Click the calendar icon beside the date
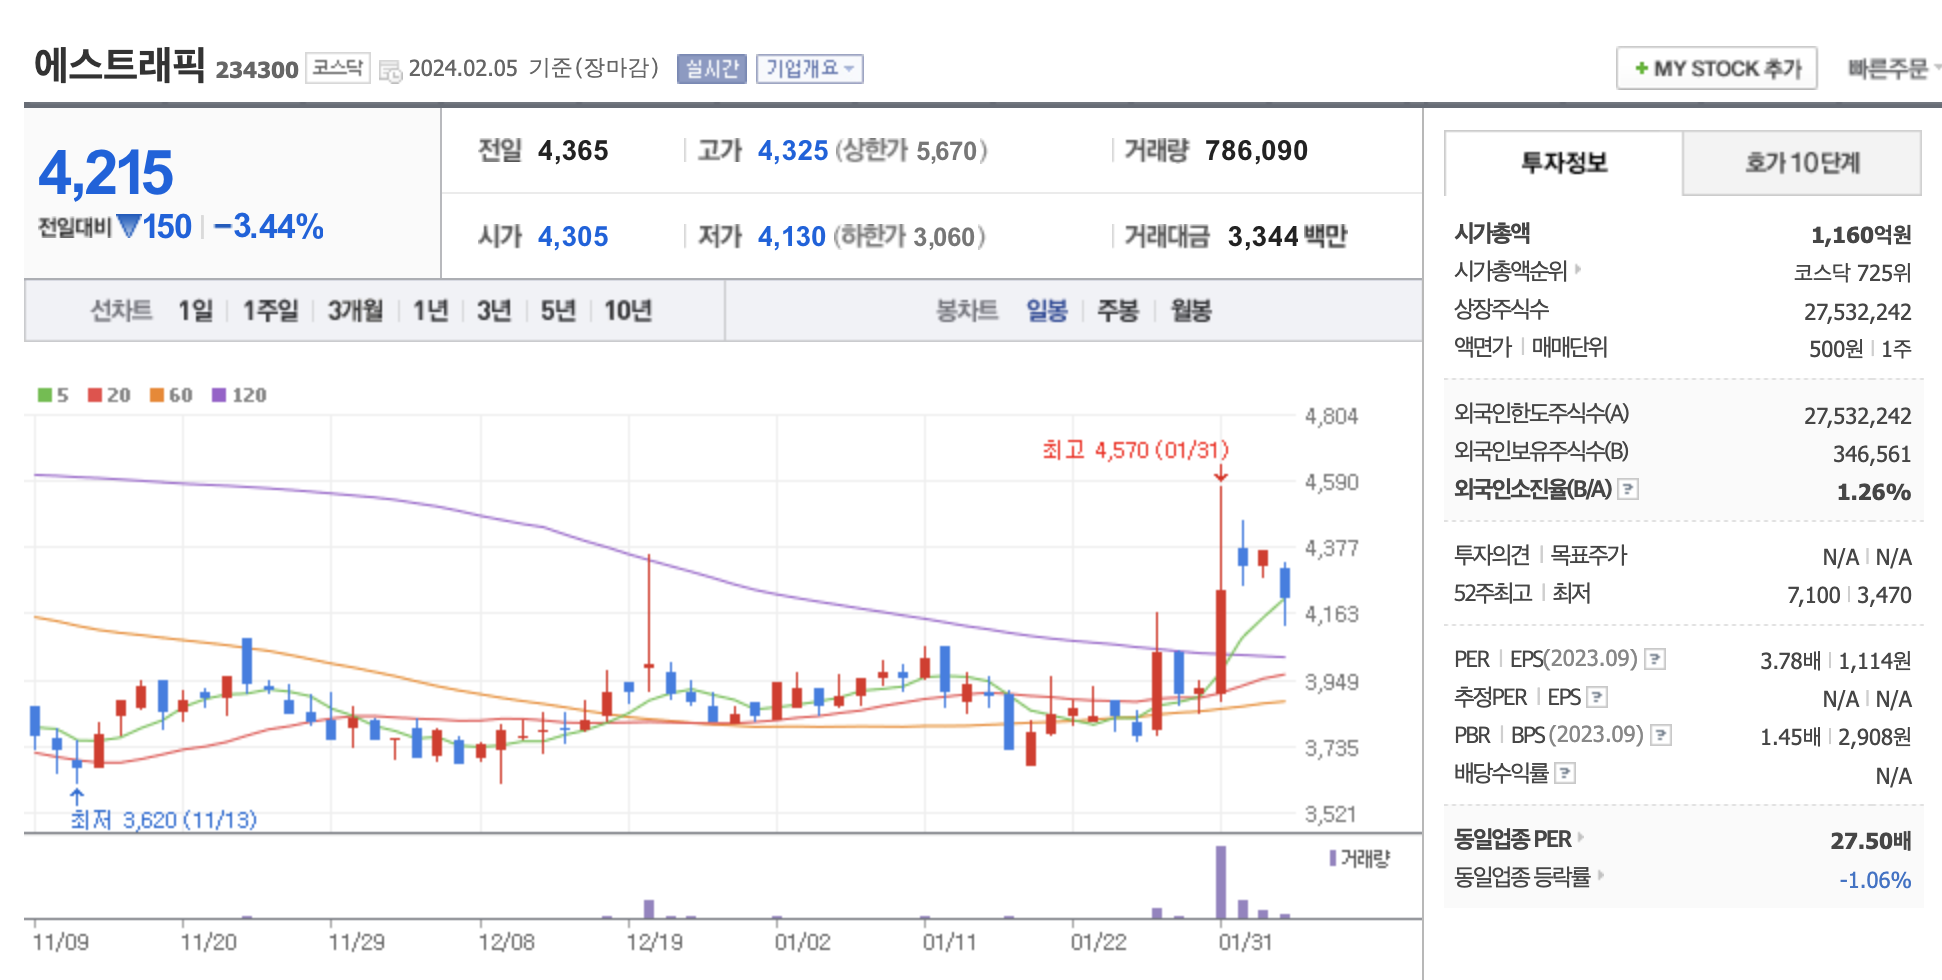Screen dimensions: 1942x980 [x=390, y=71]
